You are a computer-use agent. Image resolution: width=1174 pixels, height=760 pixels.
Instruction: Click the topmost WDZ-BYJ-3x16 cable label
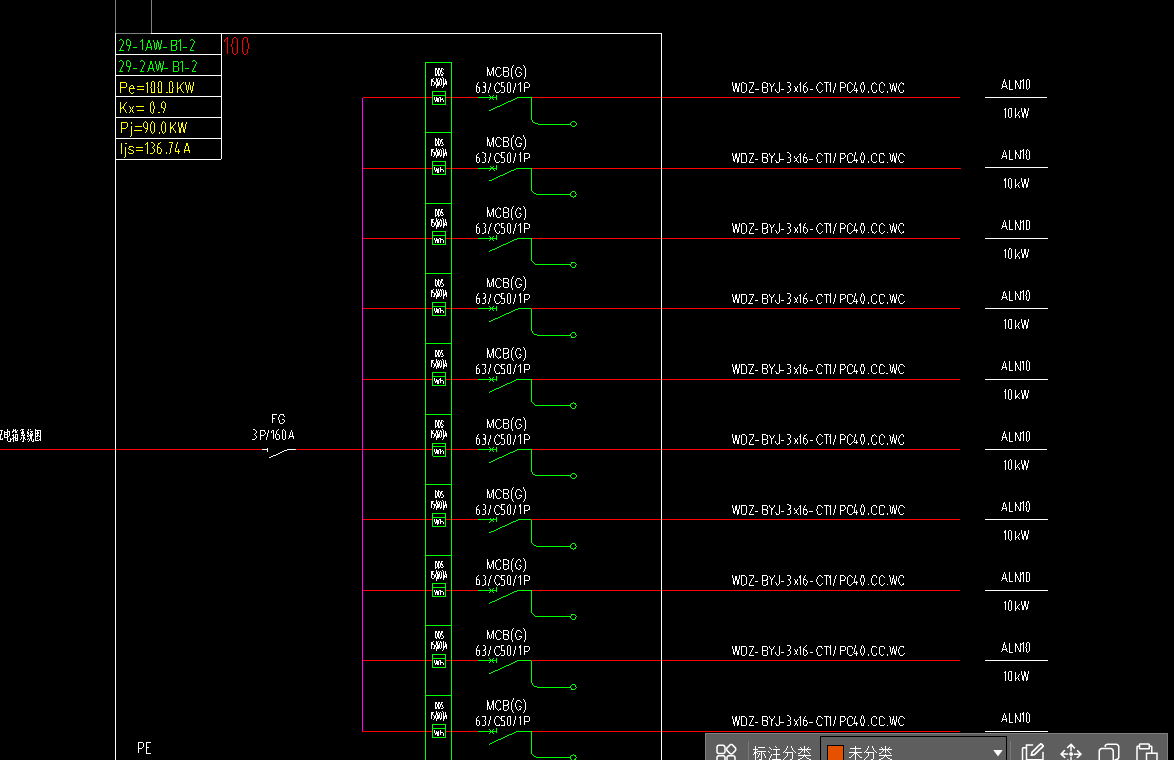[818, 88]
